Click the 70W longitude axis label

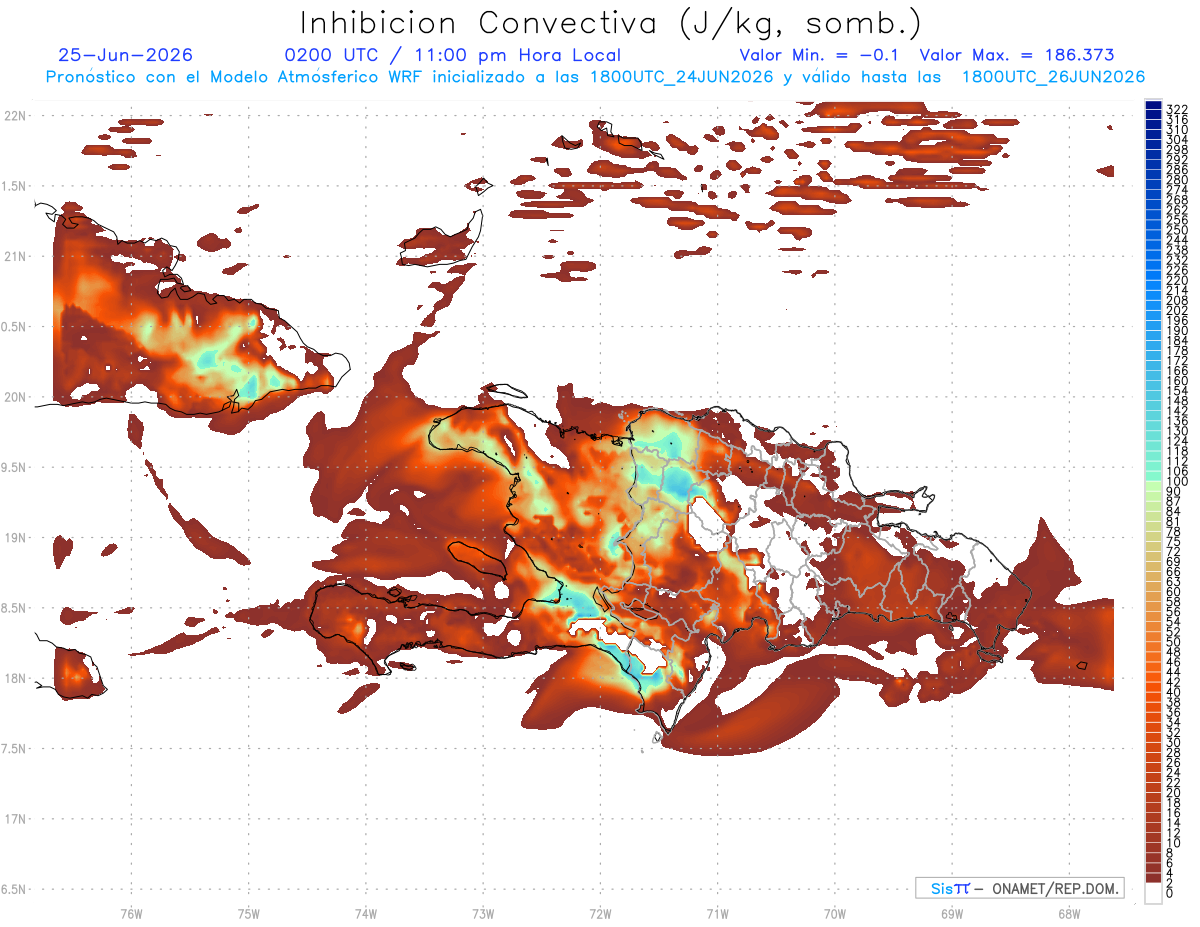click(834, 912)
